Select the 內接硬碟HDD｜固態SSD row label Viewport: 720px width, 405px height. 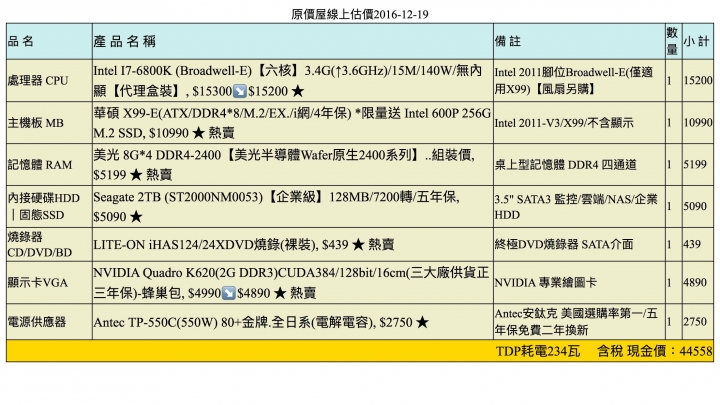[x=44, y=207]
